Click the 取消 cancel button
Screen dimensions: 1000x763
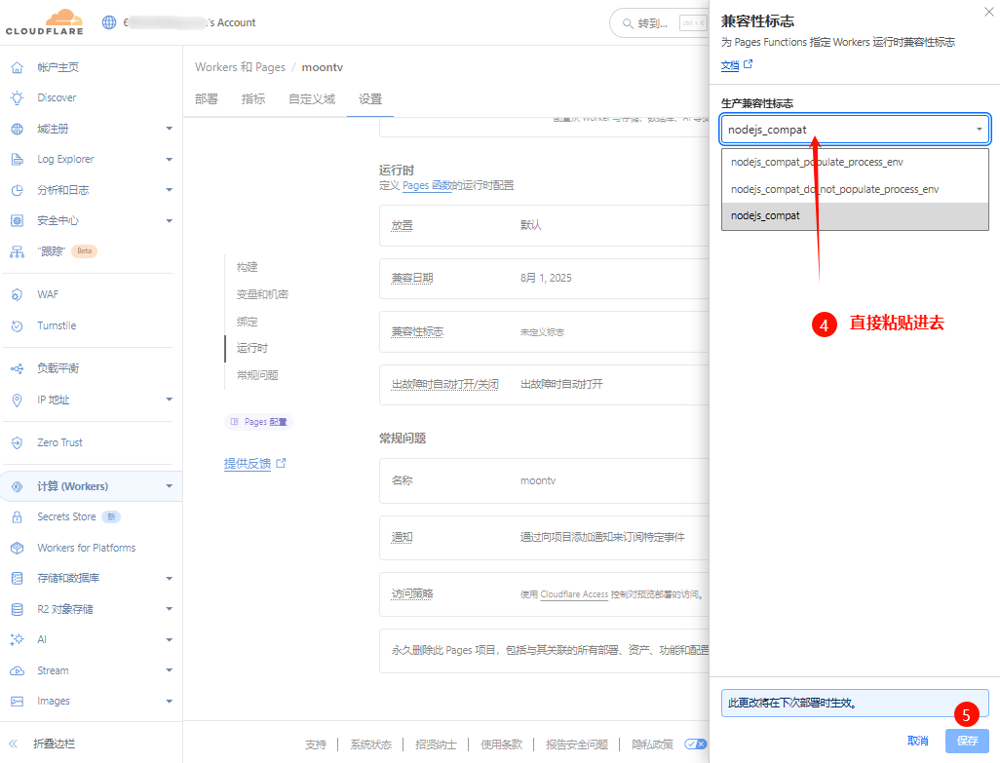917,741
